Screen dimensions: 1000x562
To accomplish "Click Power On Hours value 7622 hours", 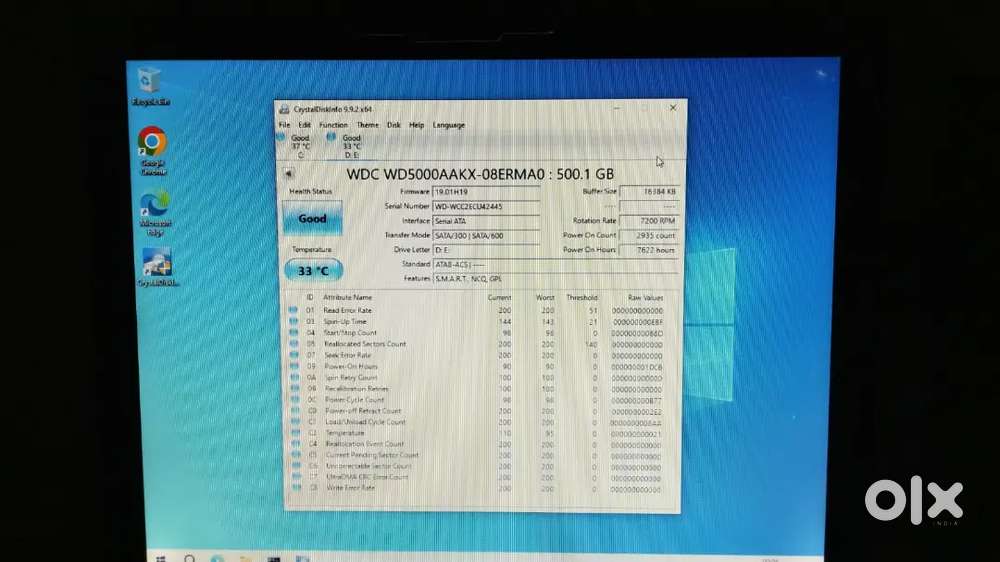I will point(649,250).
